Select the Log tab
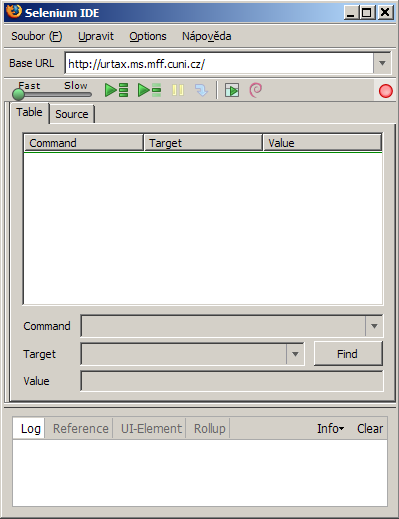 30,428
